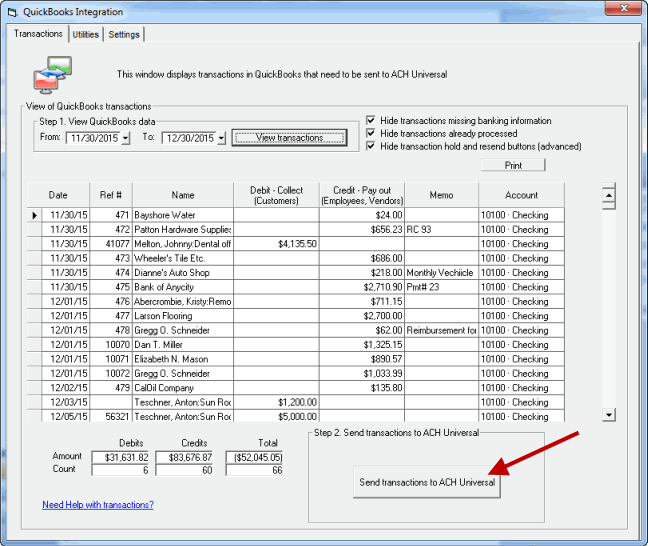This screenshot has height=546, width=648.
Task: Select the Larson Flooring name cell
Action: pyautogui.click(x=183, y=316)
